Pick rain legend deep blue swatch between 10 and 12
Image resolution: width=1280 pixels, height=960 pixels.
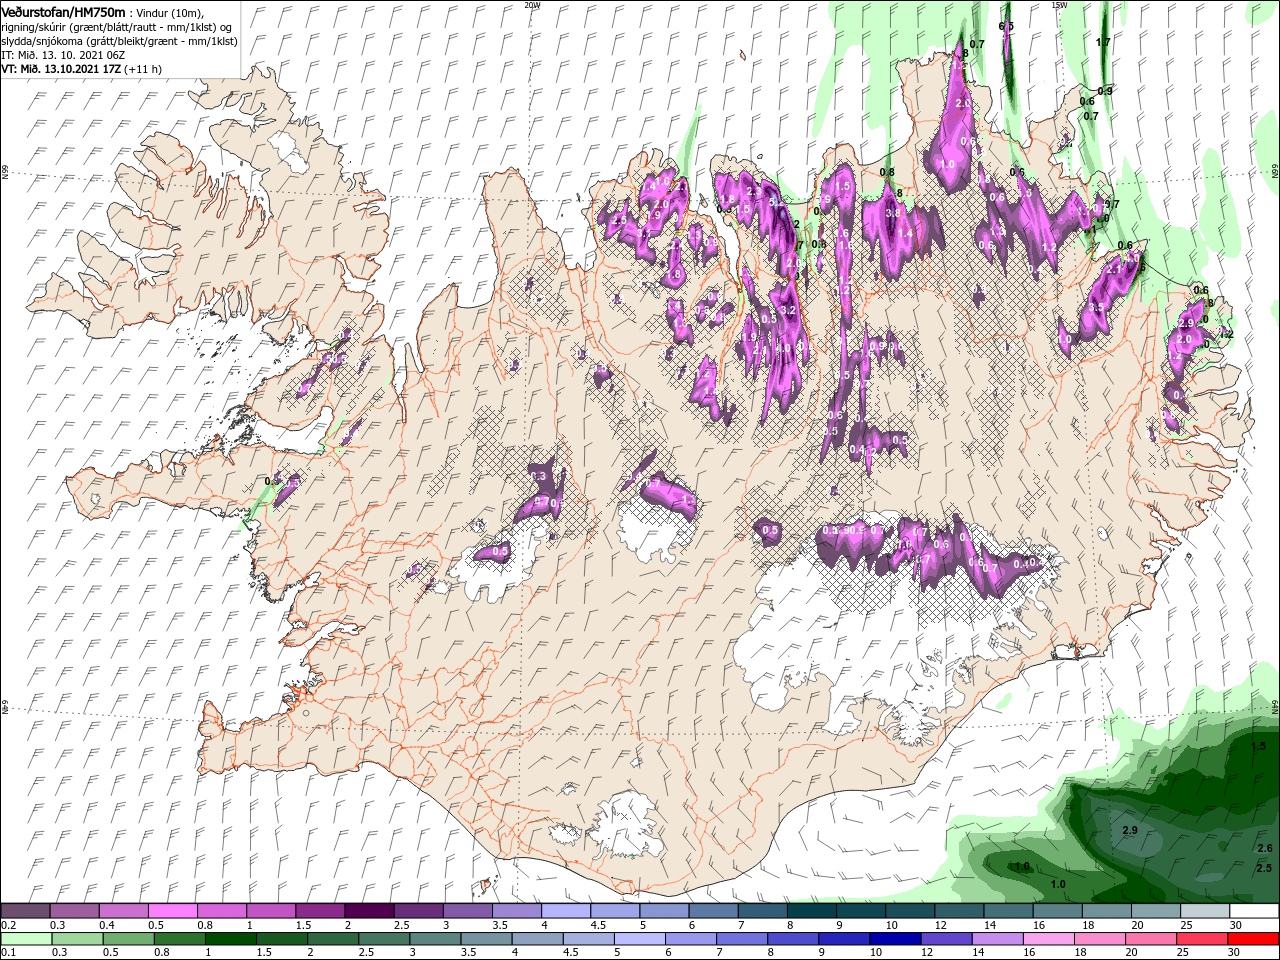click(895, 939)
